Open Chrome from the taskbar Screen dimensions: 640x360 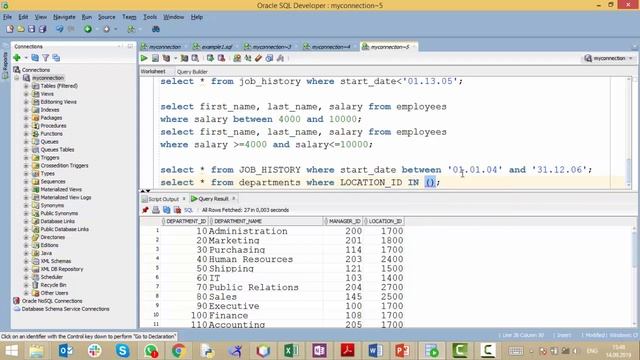point(179,351)
